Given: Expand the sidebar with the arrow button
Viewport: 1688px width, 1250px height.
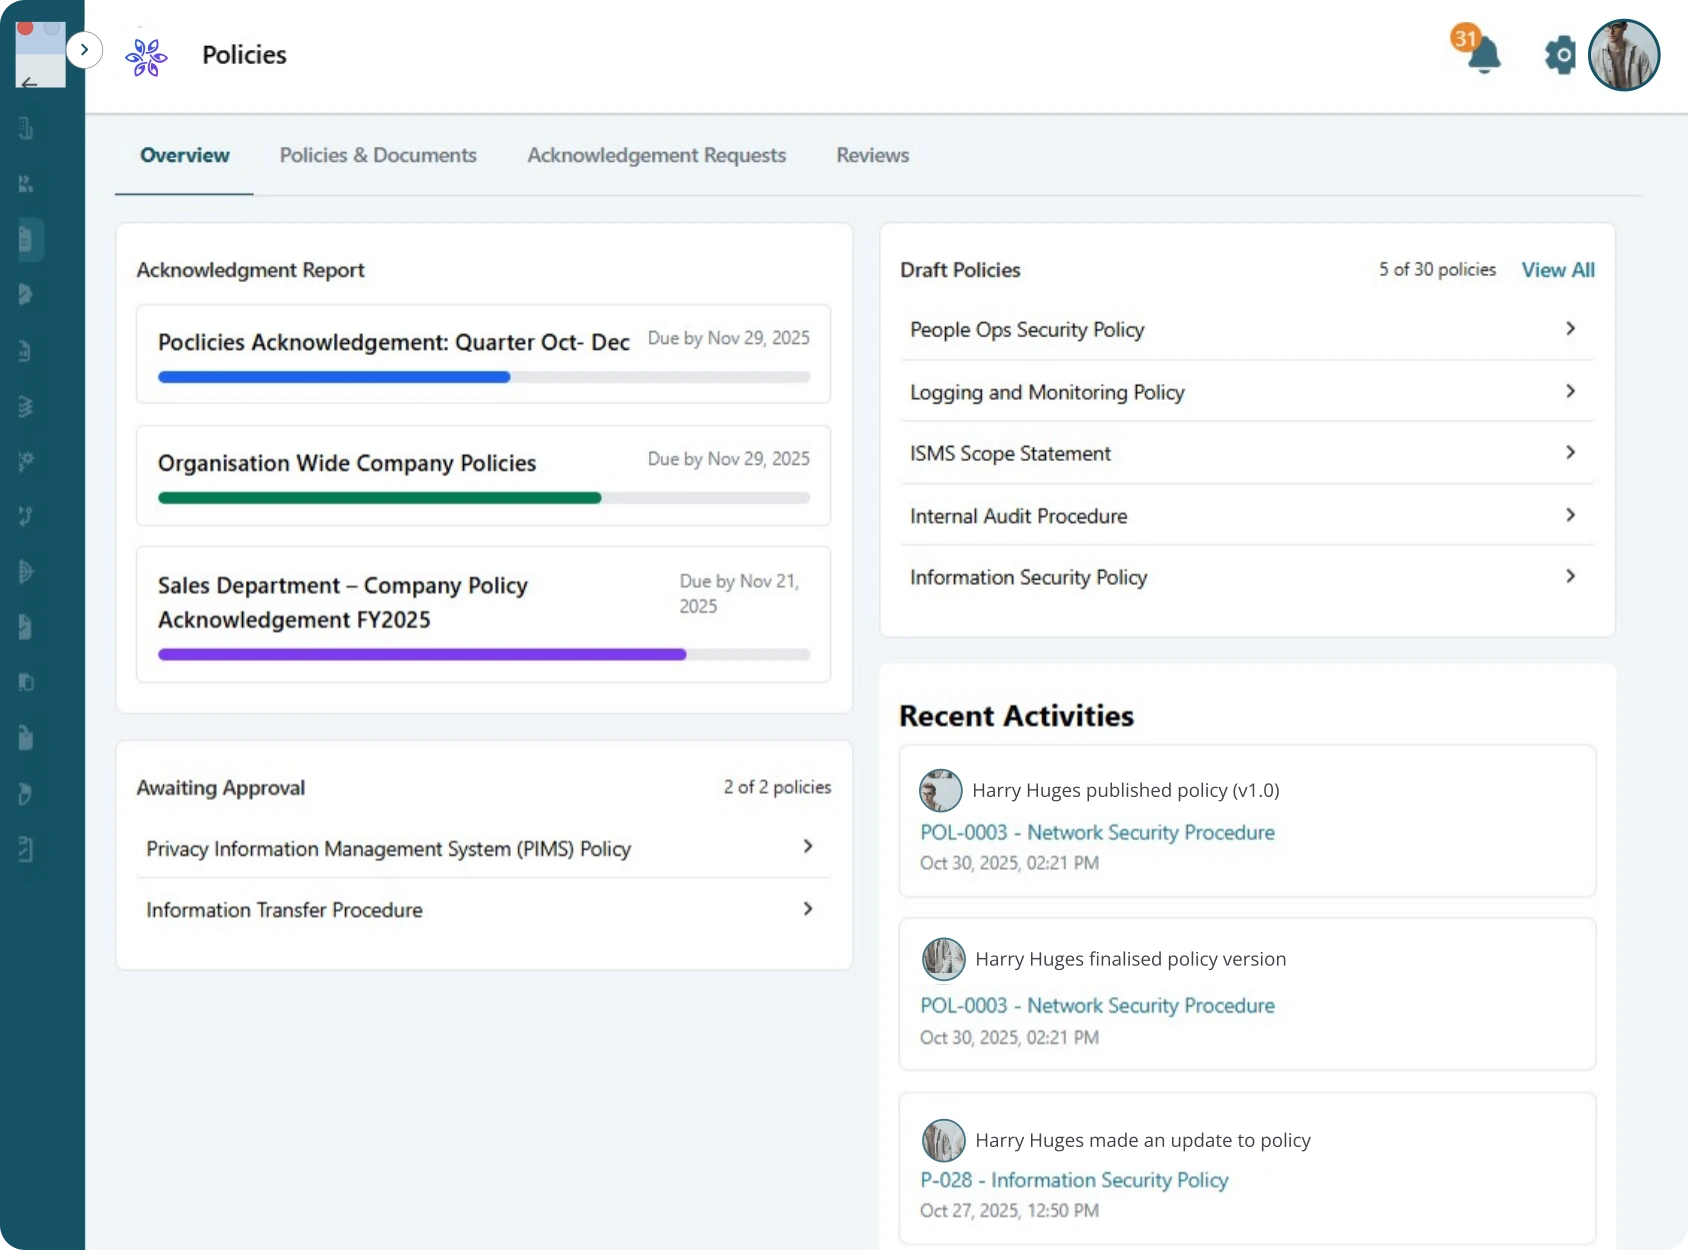Looking at the screenshot, I should tap(85, 49).
